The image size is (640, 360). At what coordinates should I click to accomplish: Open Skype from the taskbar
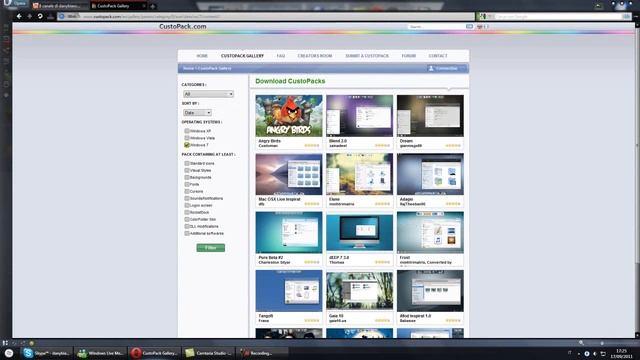[47, 353]
